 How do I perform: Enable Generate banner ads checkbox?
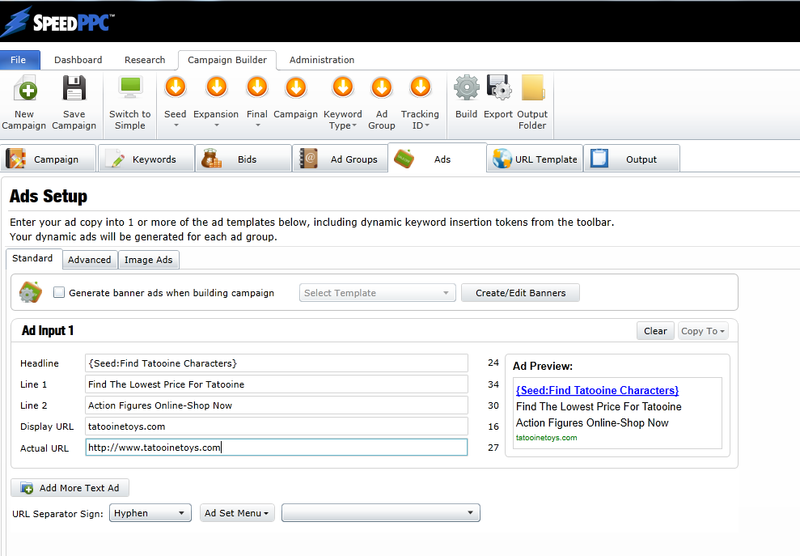pyautogui.click(x=60, y=293)
